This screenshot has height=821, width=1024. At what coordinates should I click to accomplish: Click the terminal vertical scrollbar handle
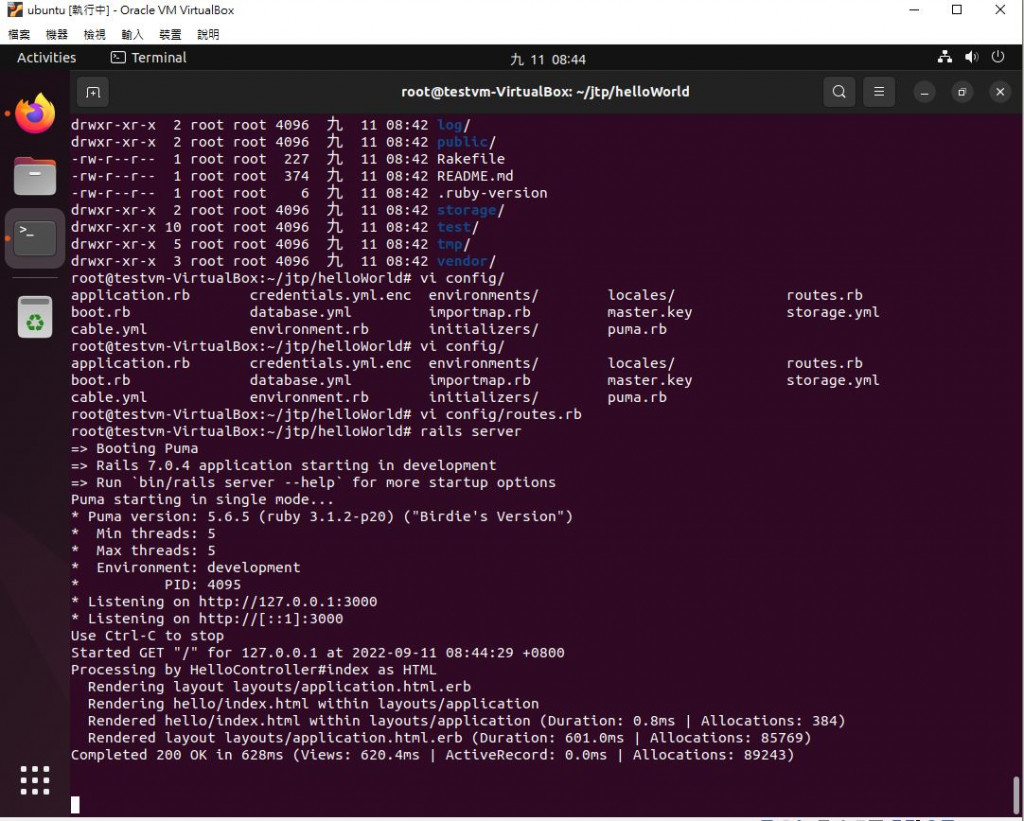[x=1016, y=796]
